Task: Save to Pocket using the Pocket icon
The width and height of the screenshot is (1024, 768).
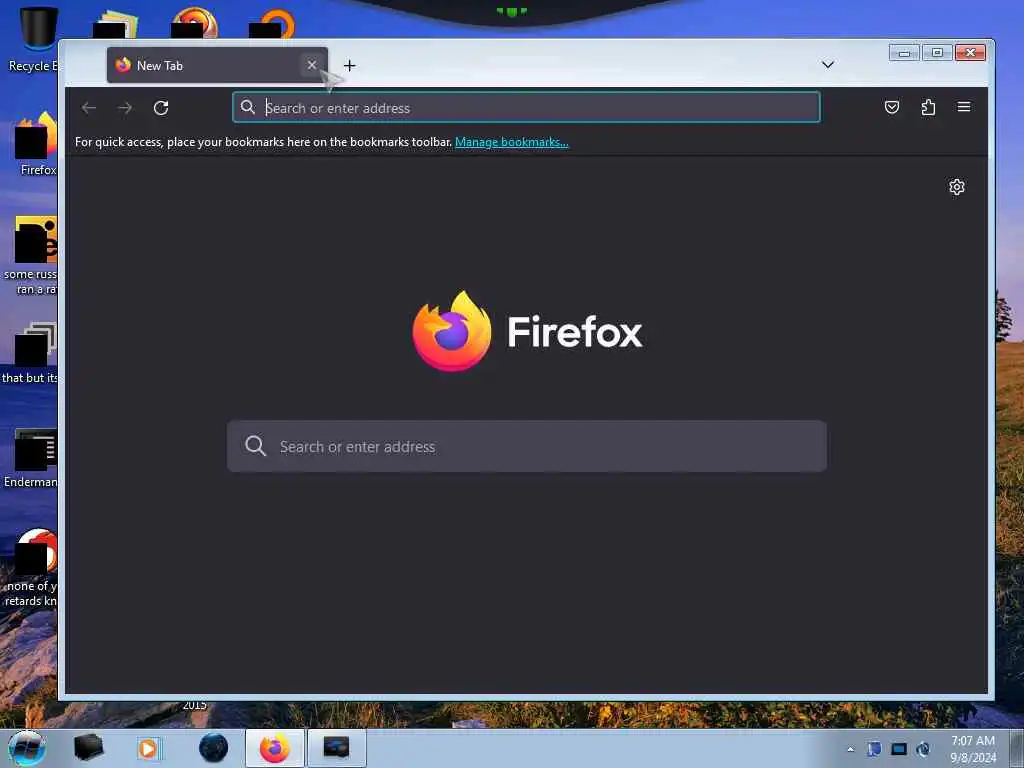Action: [891, 107]
